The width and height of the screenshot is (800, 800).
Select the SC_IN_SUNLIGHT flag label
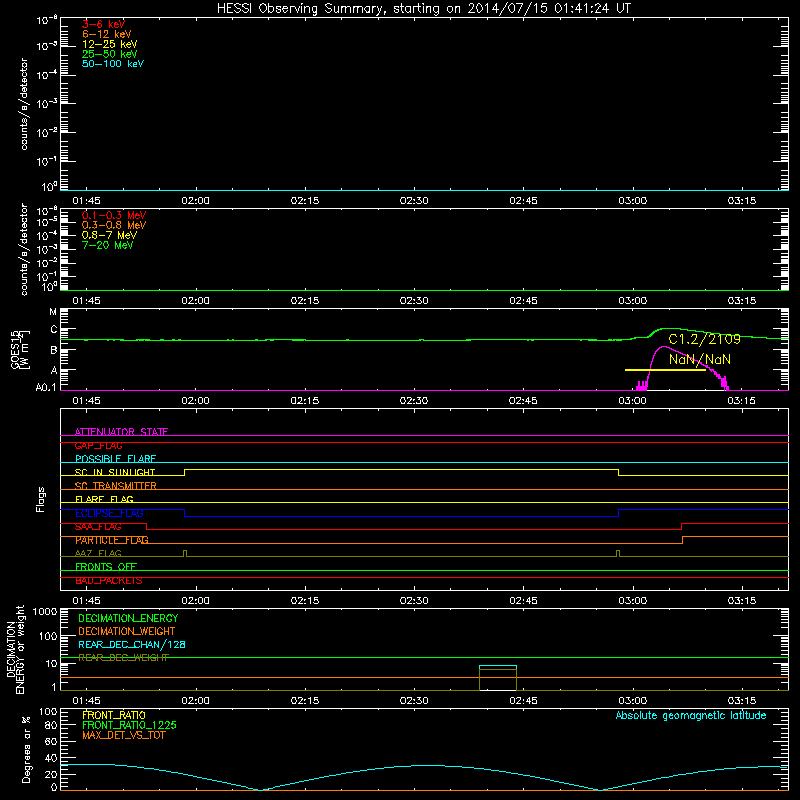click(x=115, y=472)
